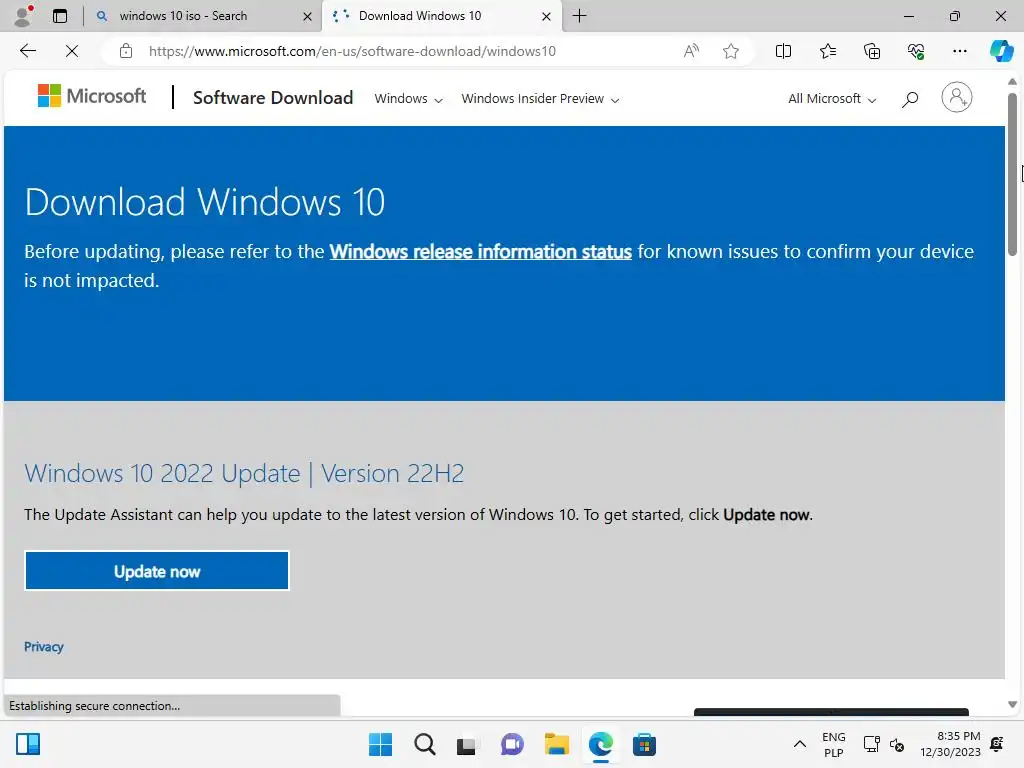This screenshot has width=1024, height=768.
Task: Open the tab actions menu icon
Action: pyautogui.click(x=59, y=16)
